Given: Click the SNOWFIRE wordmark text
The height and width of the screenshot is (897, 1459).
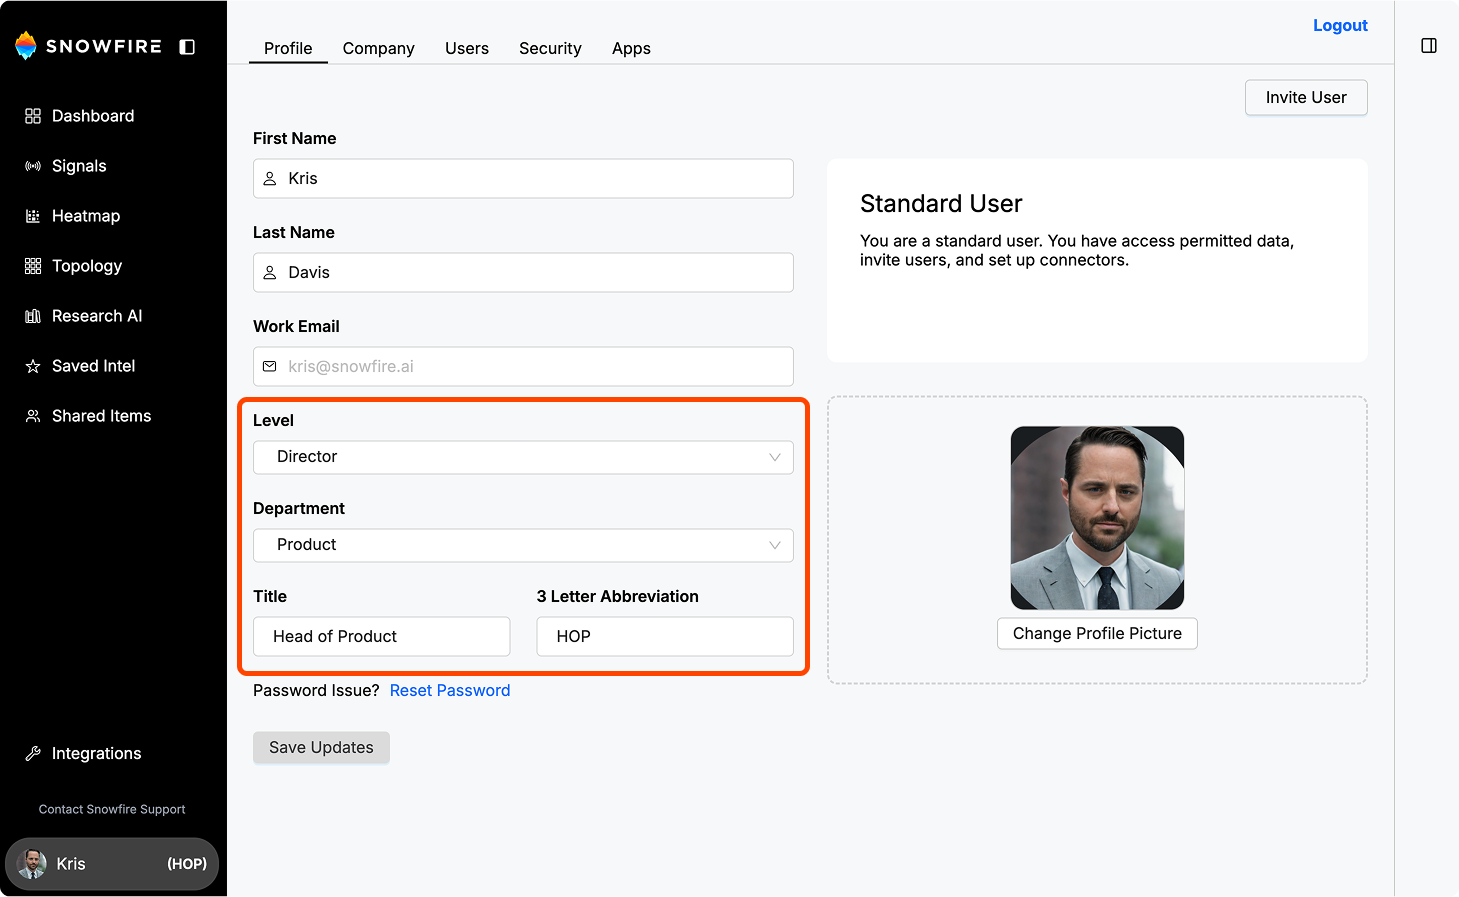Looking at the screenshot, I should [x=104, y=47].
